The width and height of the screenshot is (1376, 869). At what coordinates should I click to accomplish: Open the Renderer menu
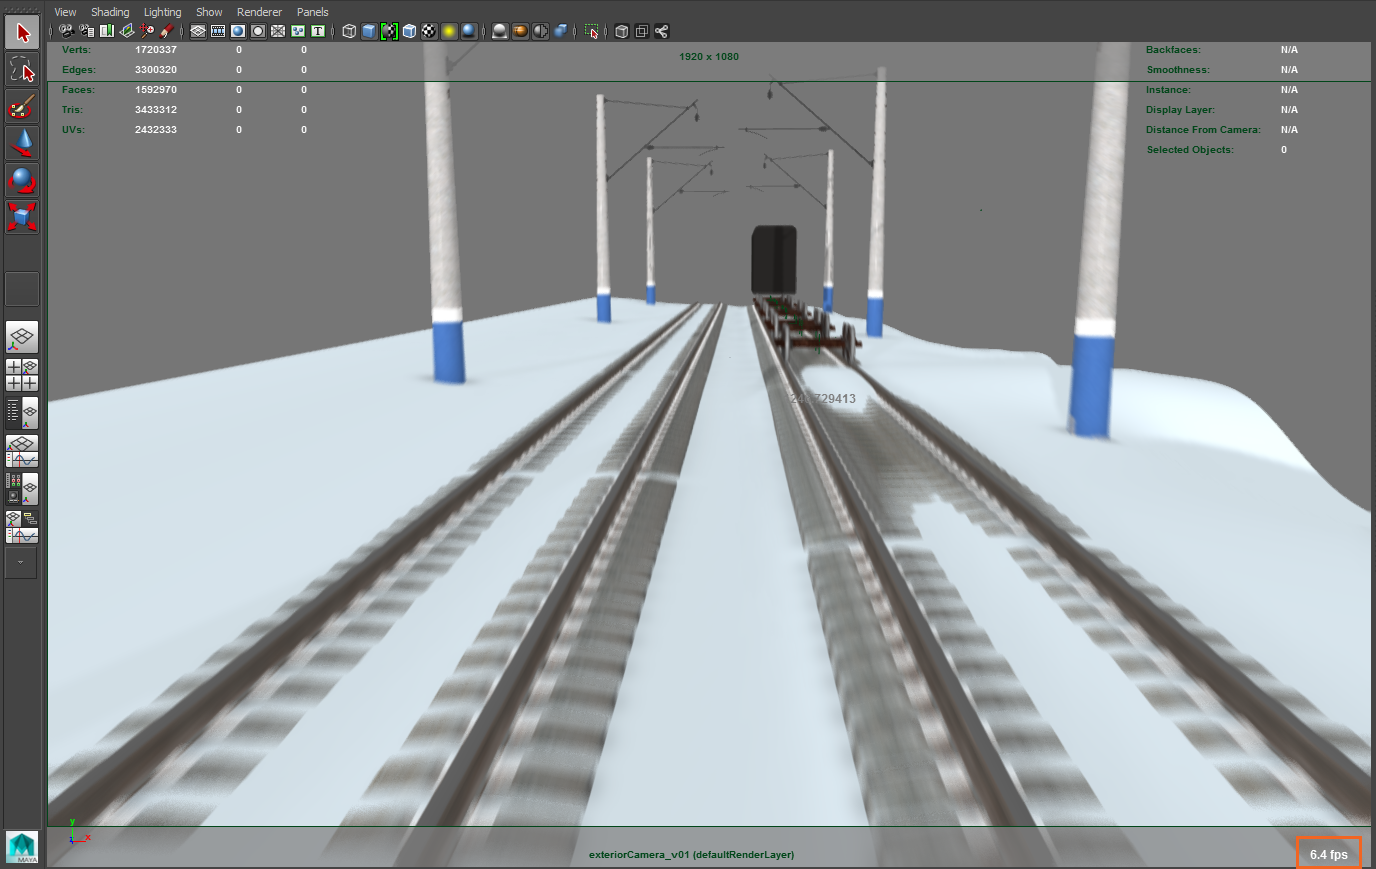(259, 12)
